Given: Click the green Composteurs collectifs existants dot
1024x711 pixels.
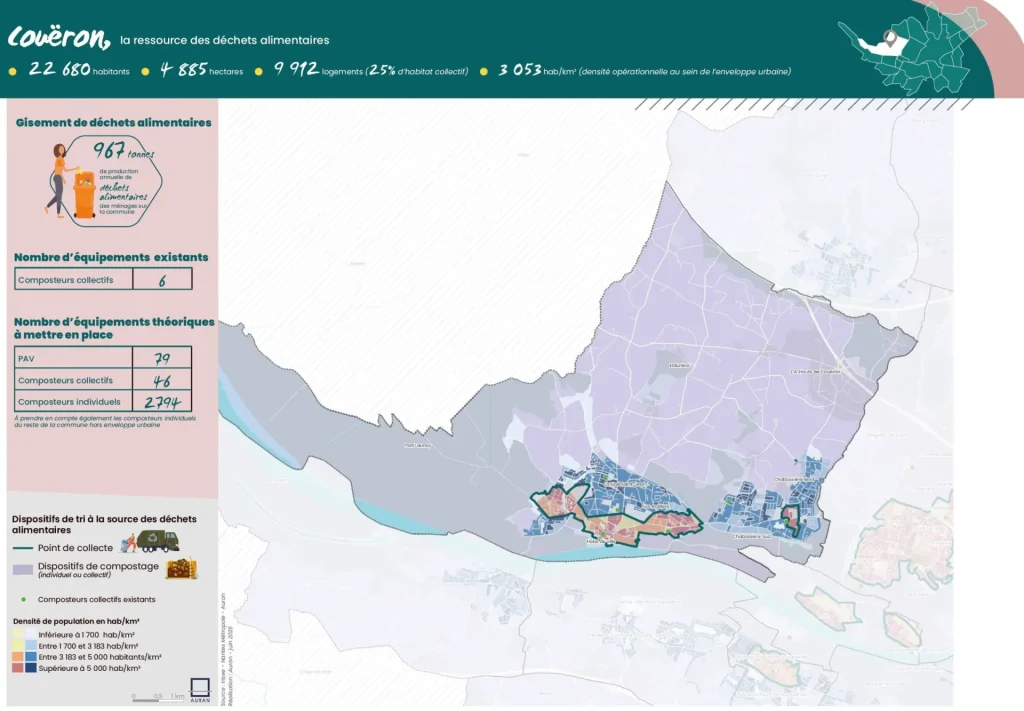Looking at the screenshot, I should click(24, 598).
